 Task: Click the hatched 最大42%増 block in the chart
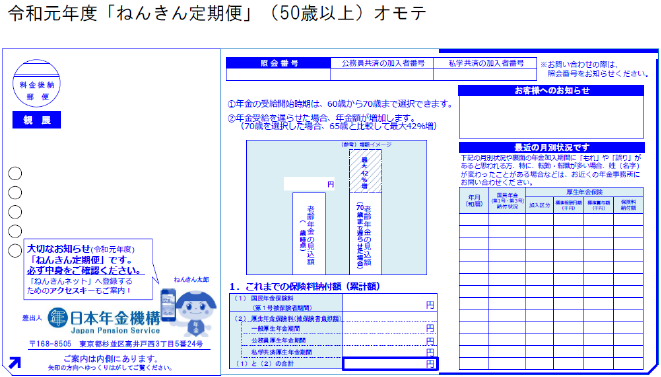click(x=365, y=171)
